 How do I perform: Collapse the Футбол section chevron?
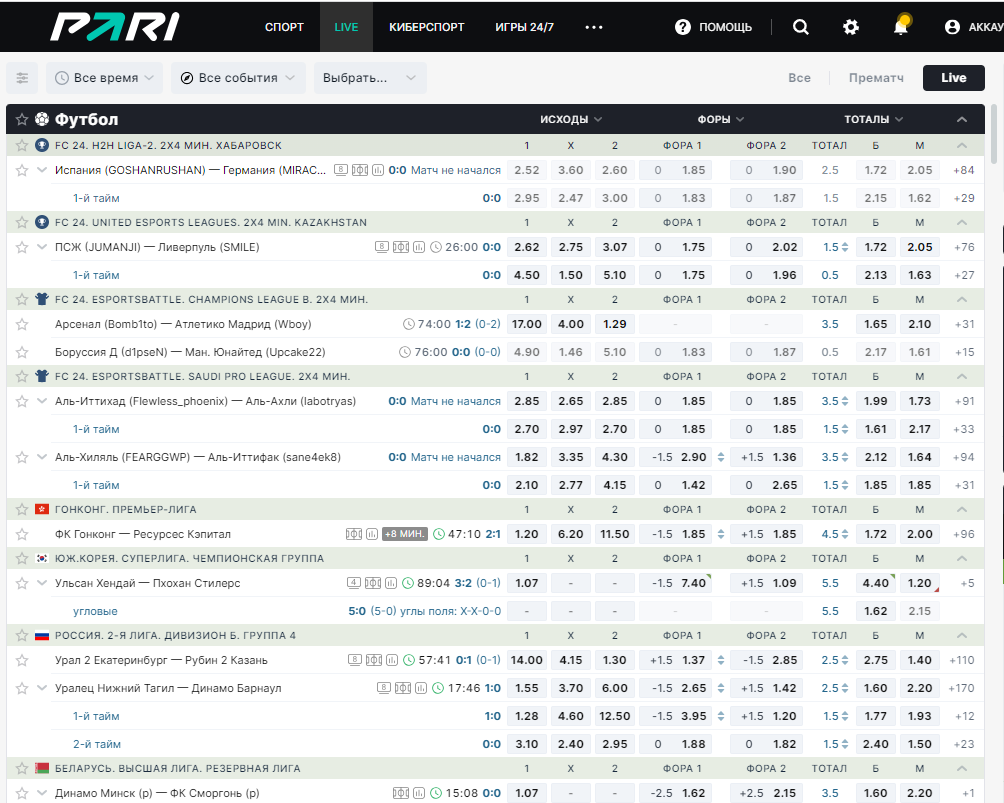962,119
